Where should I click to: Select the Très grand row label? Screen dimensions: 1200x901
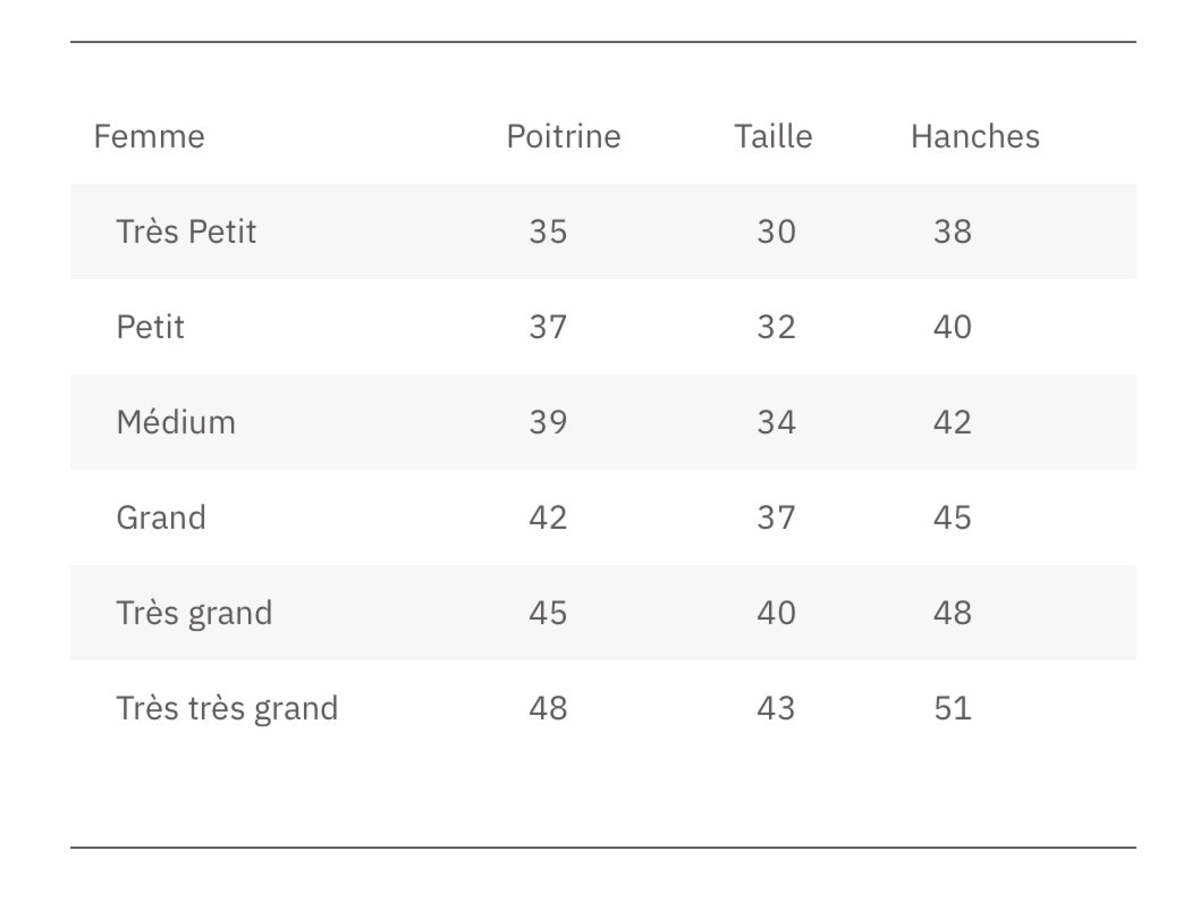(194, 612)
